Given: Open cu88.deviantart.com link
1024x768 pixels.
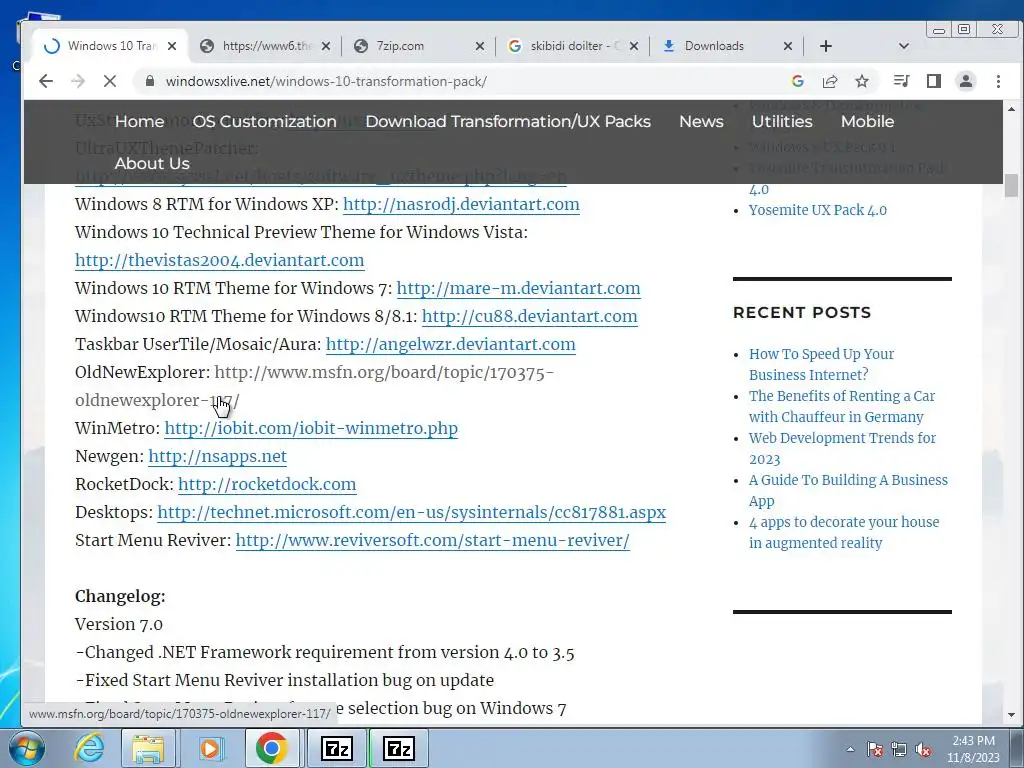Looking at the screenshot, I should click(530, 317).
